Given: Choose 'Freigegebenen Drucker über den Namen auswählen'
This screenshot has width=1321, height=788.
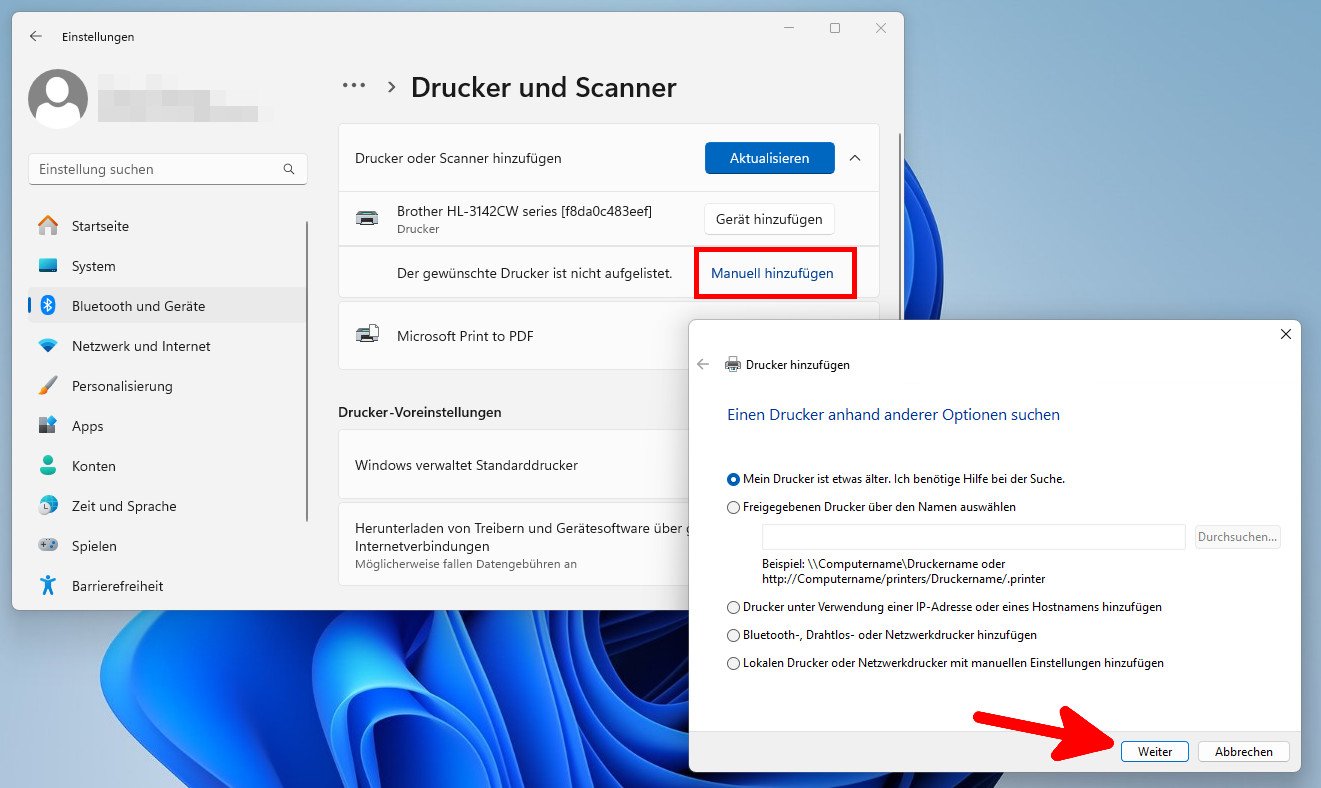Looking at the screenshot, I should pos(734,507).
